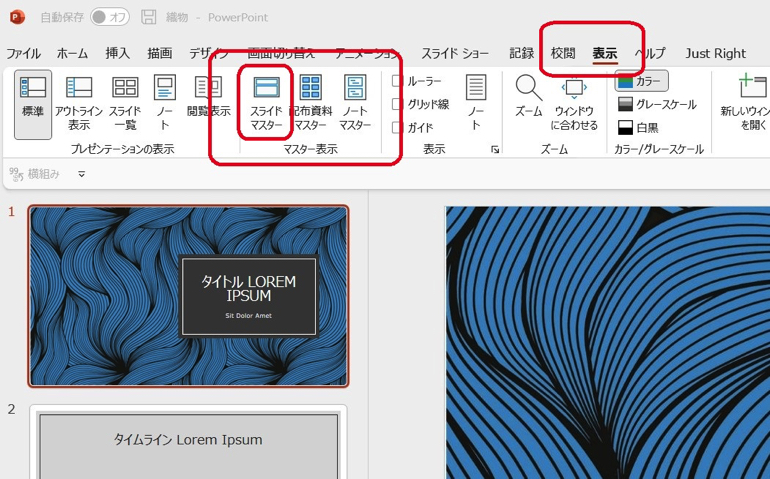Open スライド マスター view
The image size is (770, 479).
point(266,104)
